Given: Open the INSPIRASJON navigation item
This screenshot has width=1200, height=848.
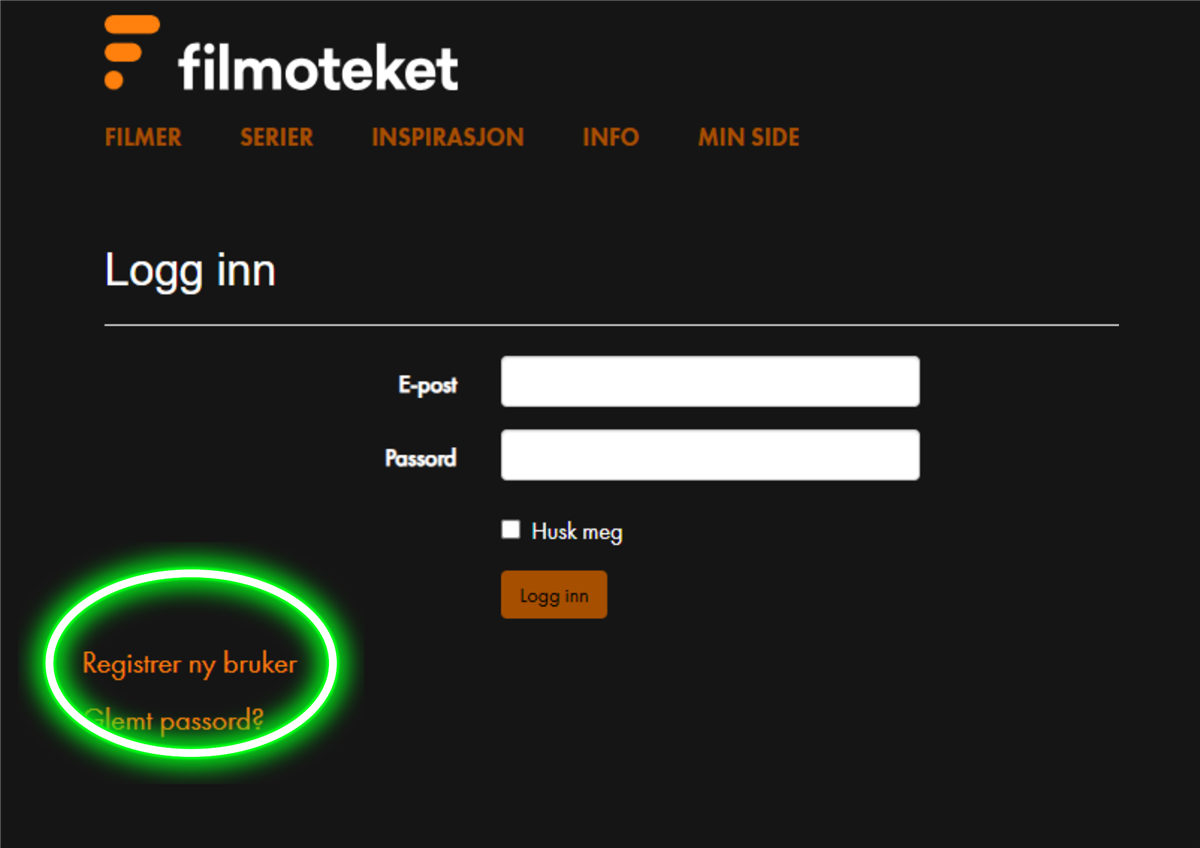Looking at the screenshot, I should click(448, 137).
